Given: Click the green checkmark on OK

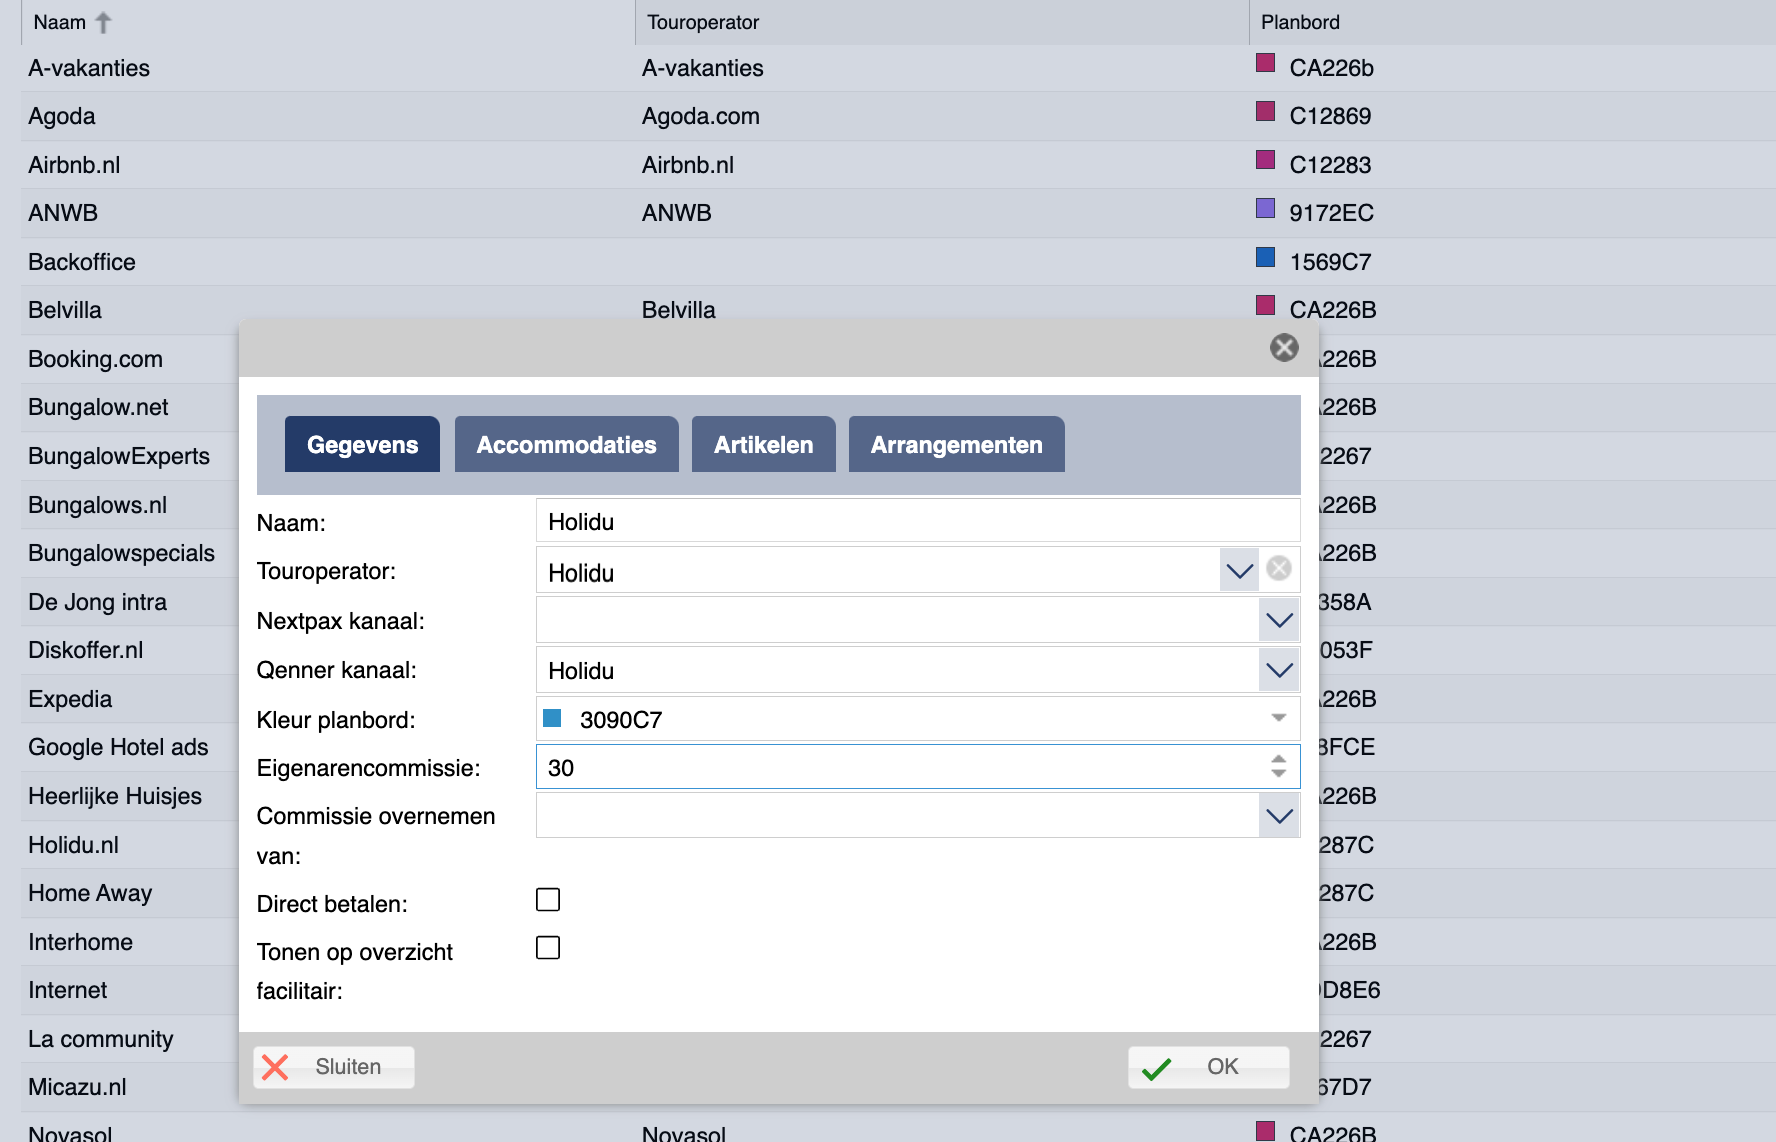Looking at the screenshot, I should click(1157, 1068).
